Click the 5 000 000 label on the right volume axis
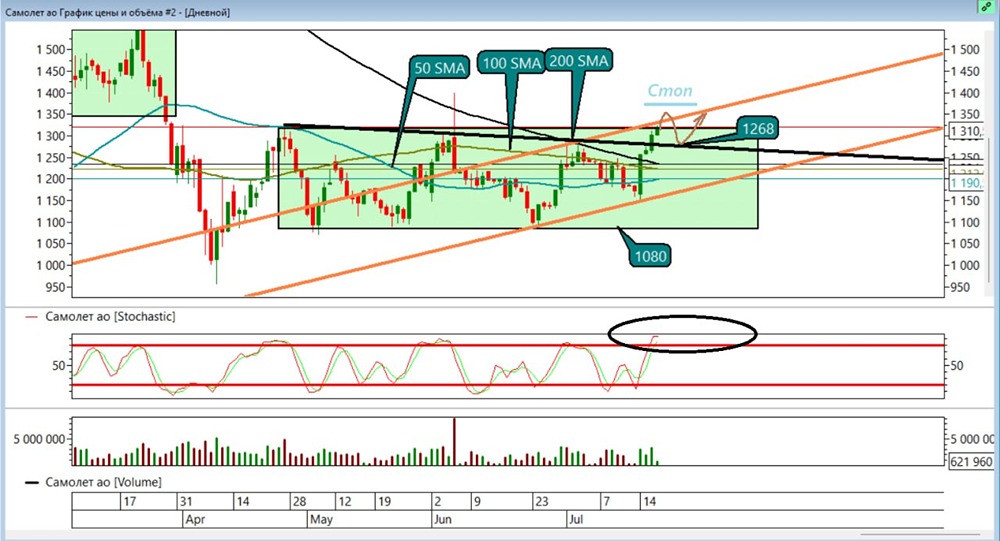Screen dimensions: 1000x541 [972, 439]
